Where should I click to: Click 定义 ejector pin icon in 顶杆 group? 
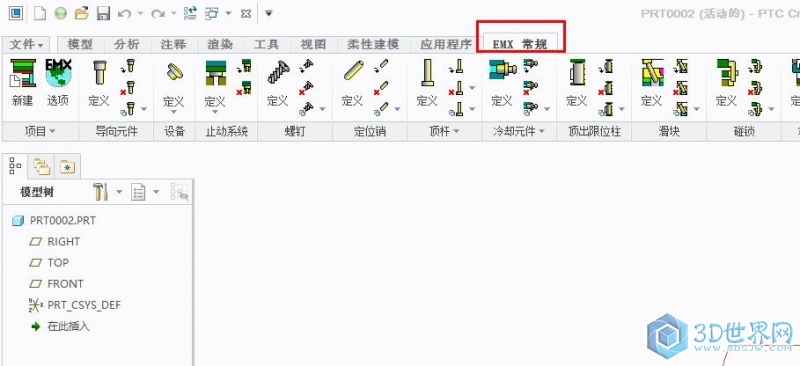click(x=427, y=72)
